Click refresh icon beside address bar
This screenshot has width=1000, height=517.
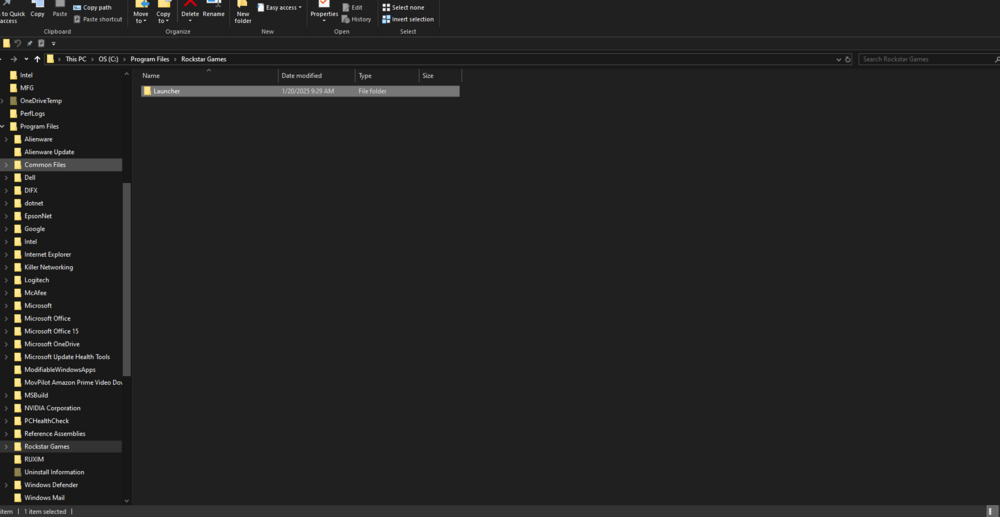[848, 59]
